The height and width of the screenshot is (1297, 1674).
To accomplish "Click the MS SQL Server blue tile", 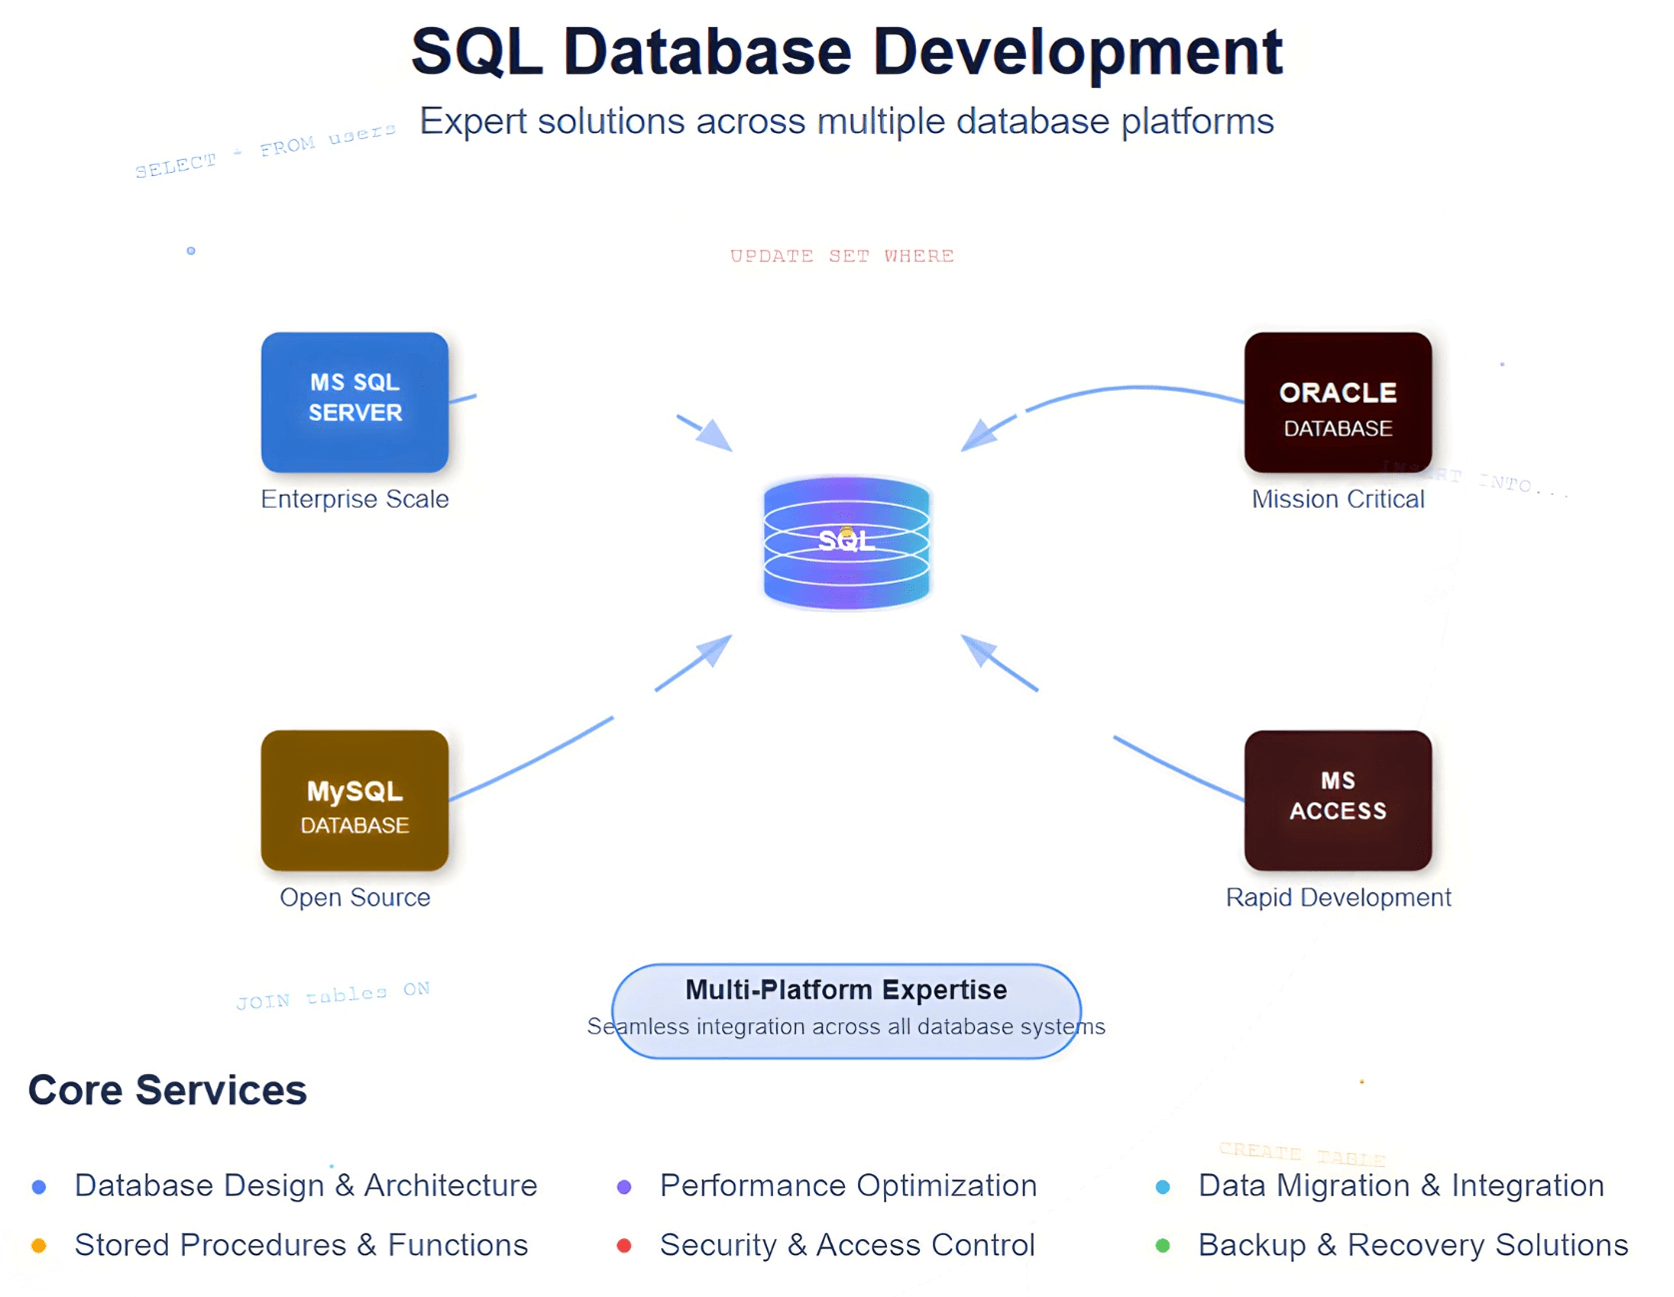I will pyautogui.click(x=354, y=402).
